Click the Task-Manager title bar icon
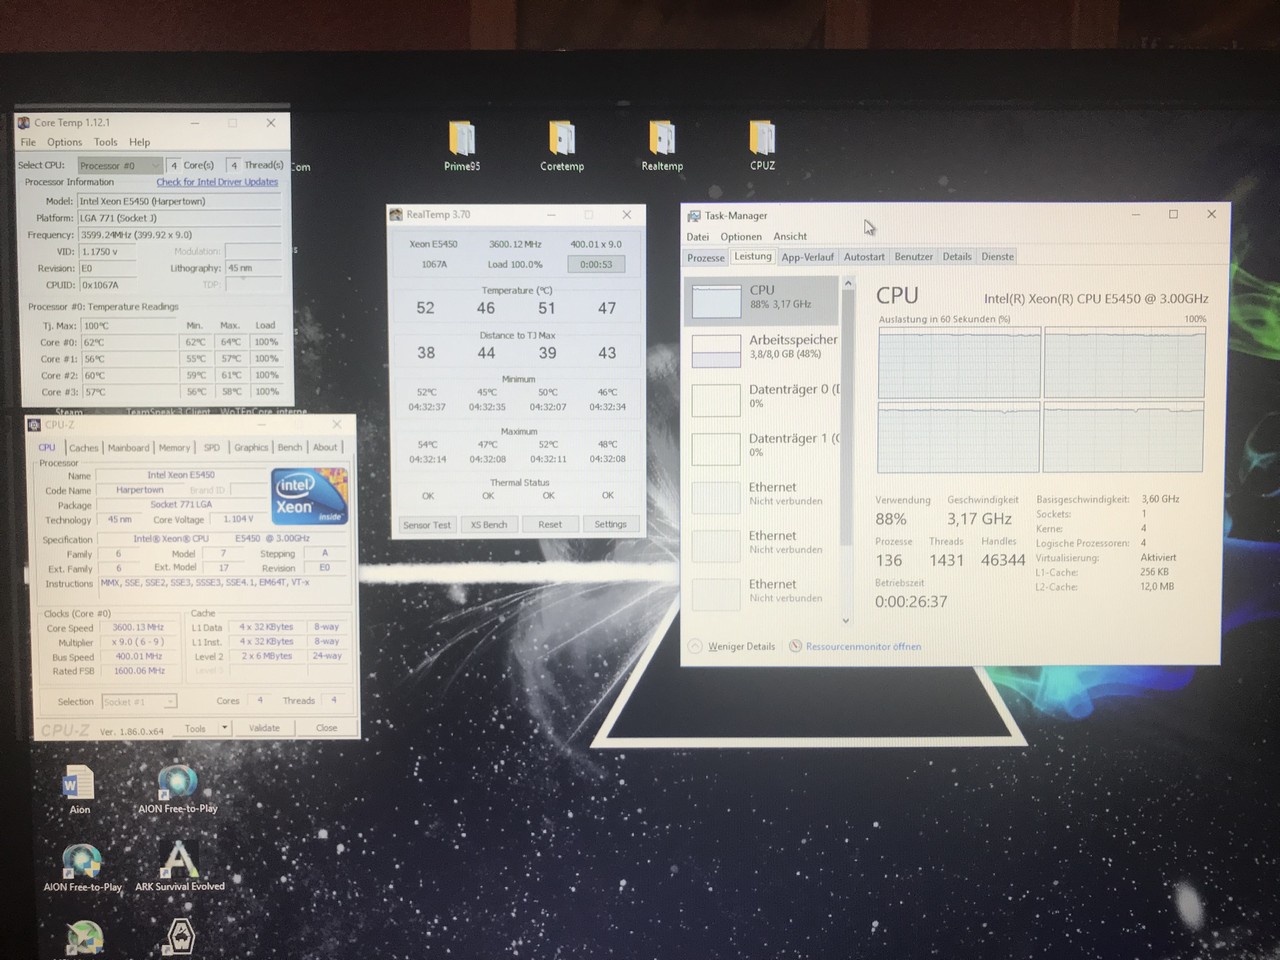The width and height of the screenshot is (1280, 960). click(694, 215)
